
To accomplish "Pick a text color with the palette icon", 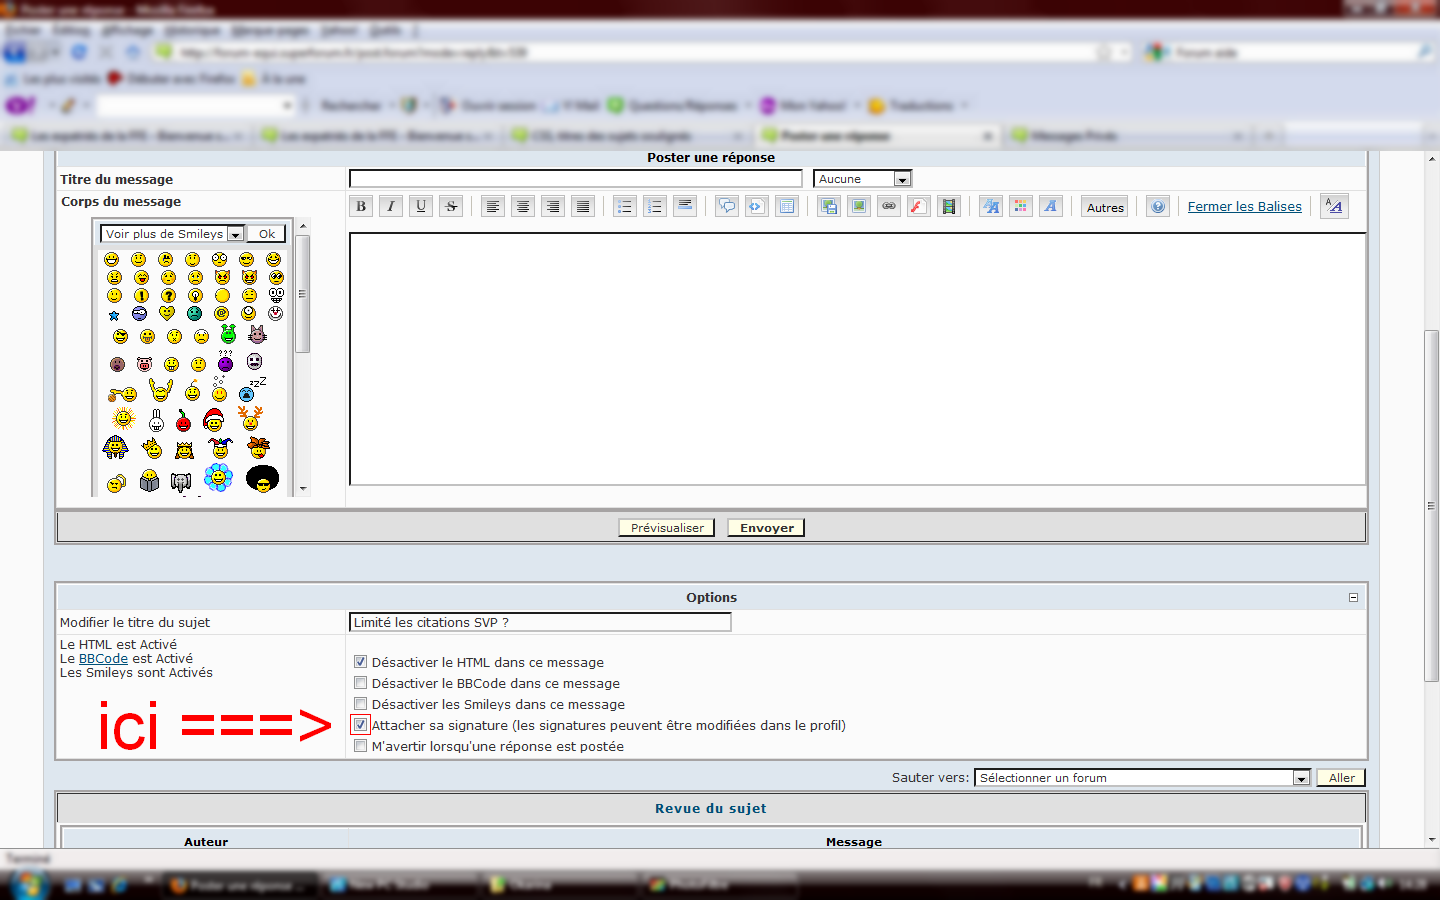I will point(1020,207).
